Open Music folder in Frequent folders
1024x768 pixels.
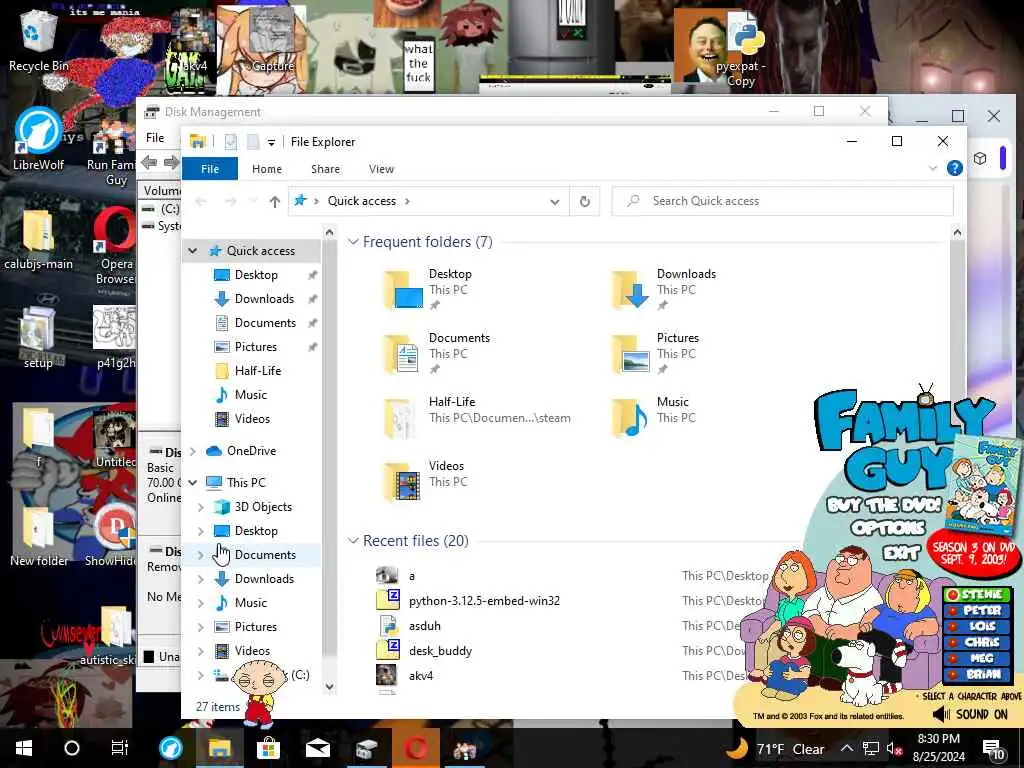click(x=652, y=417)
